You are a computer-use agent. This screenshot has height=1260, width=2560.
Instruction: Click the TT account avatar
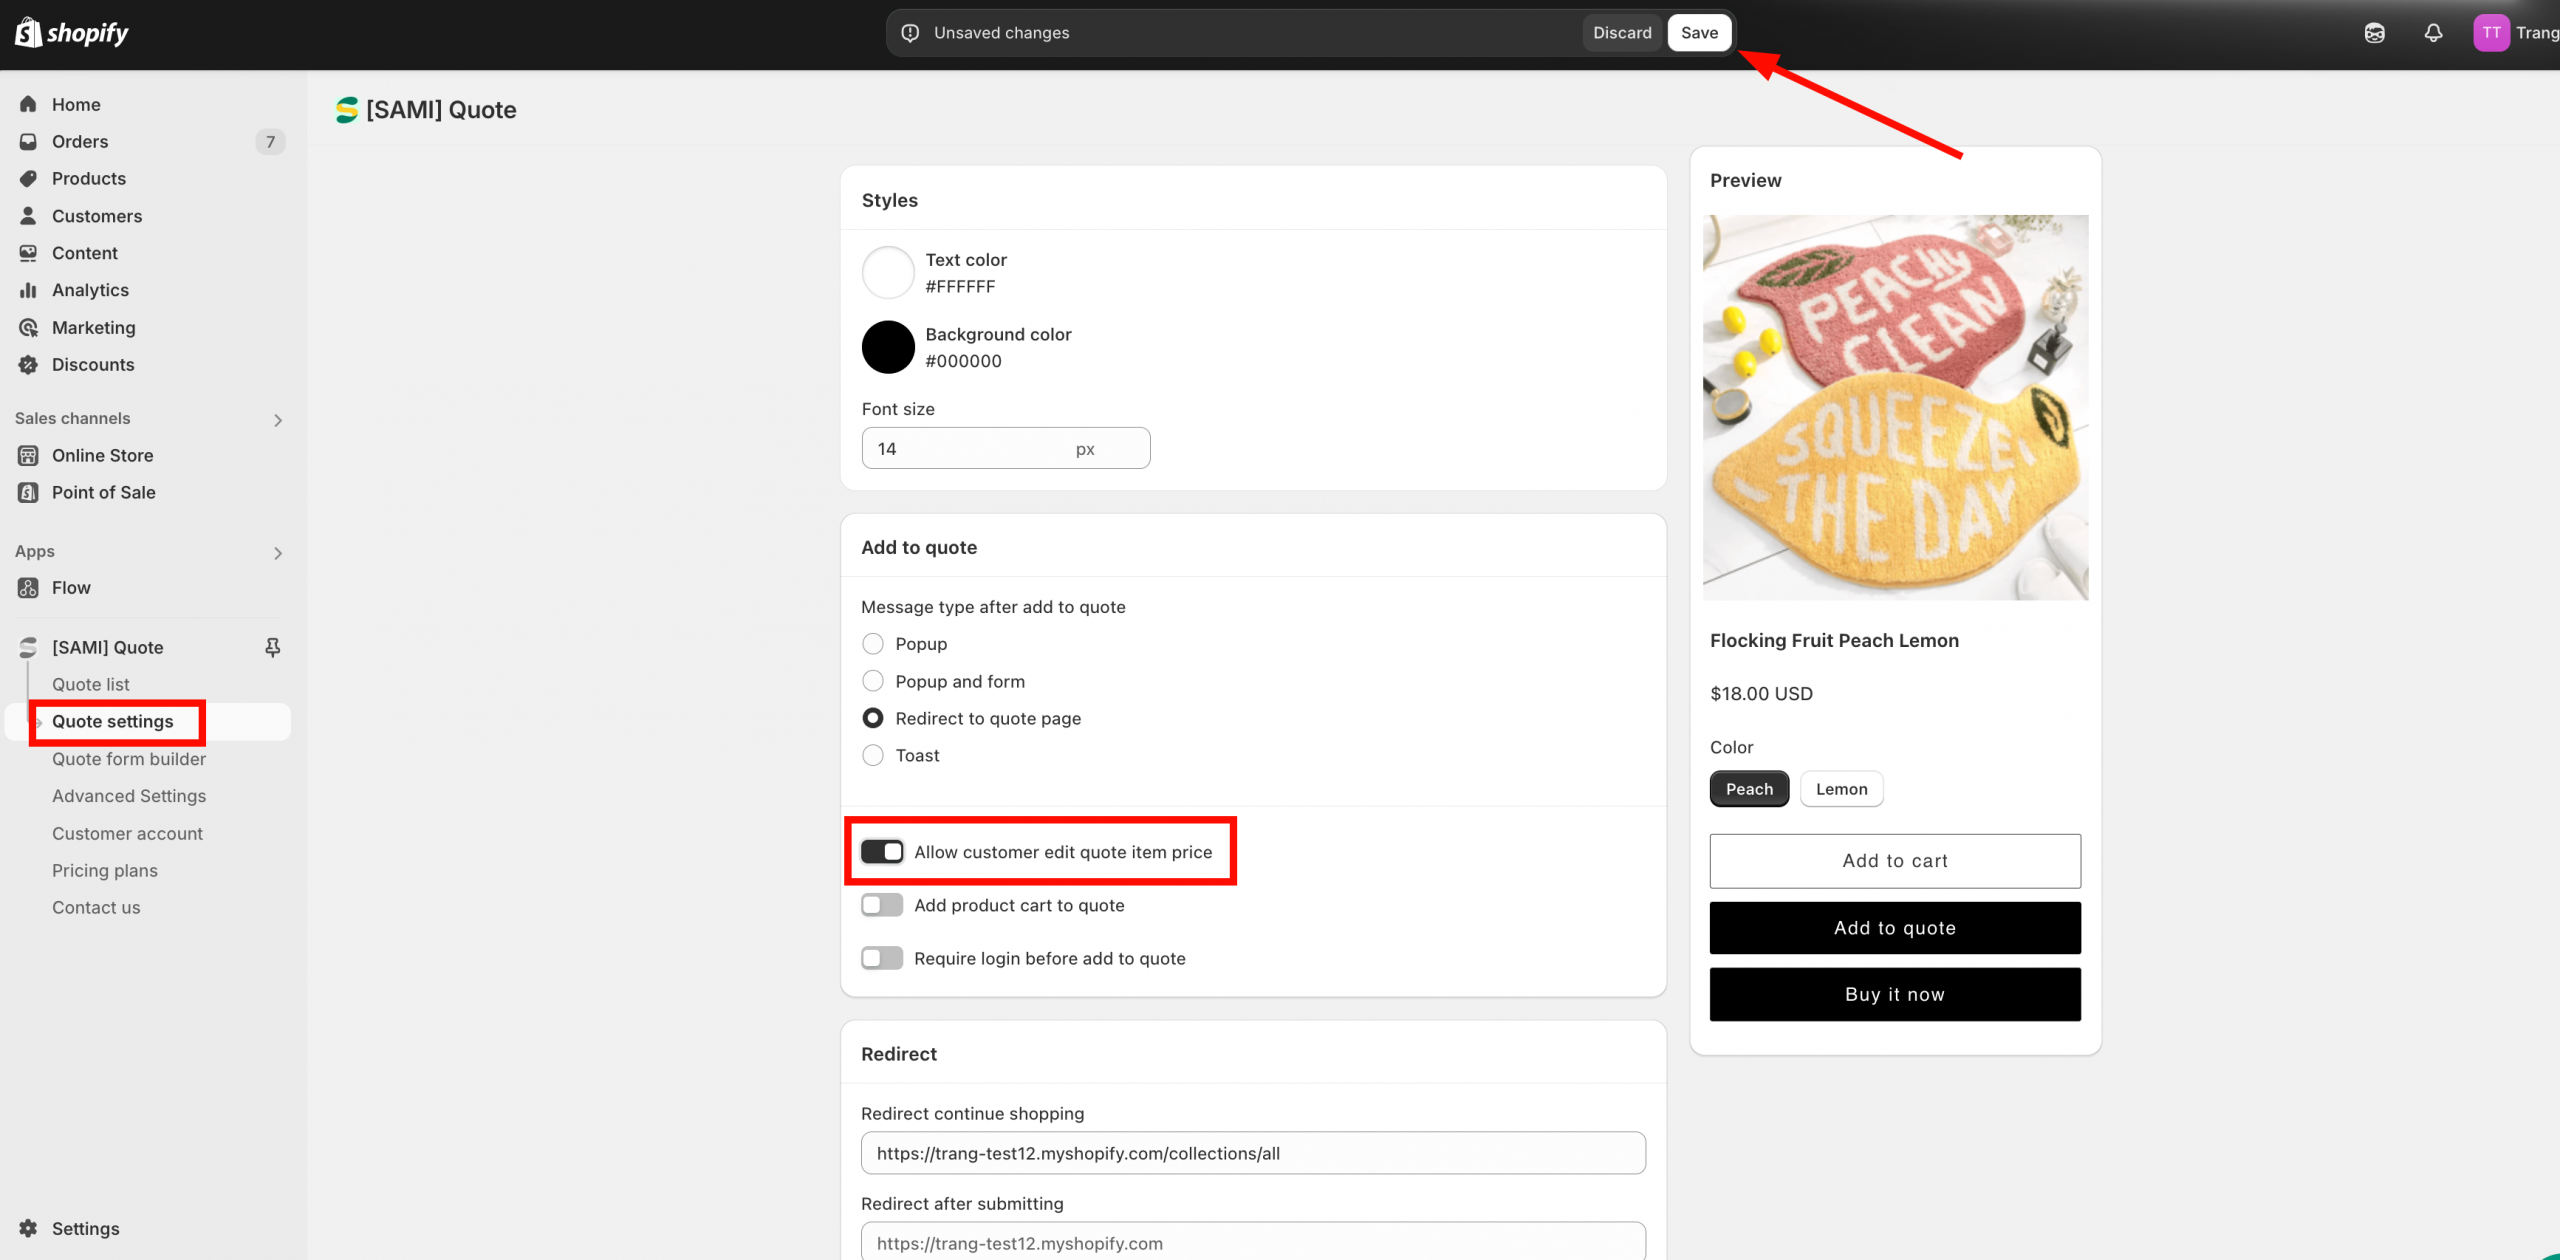click(x=2490, y=33)
